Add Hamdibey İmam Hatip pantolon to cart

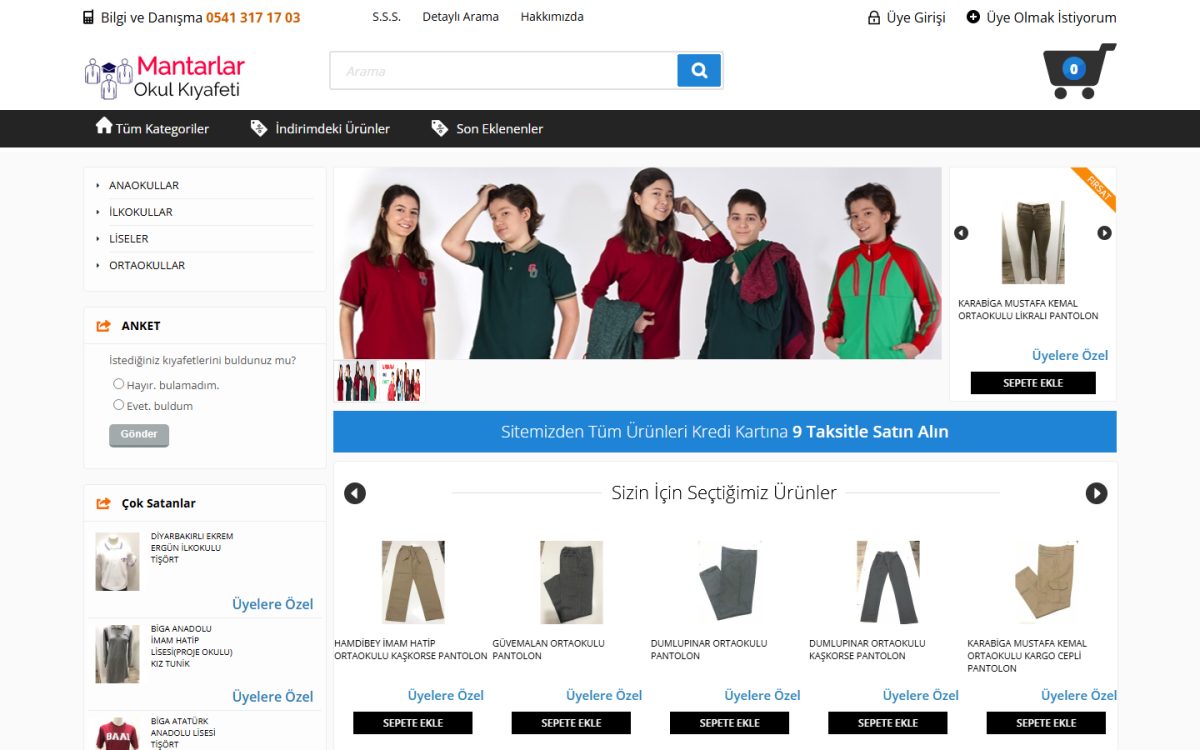click(413, 723)
